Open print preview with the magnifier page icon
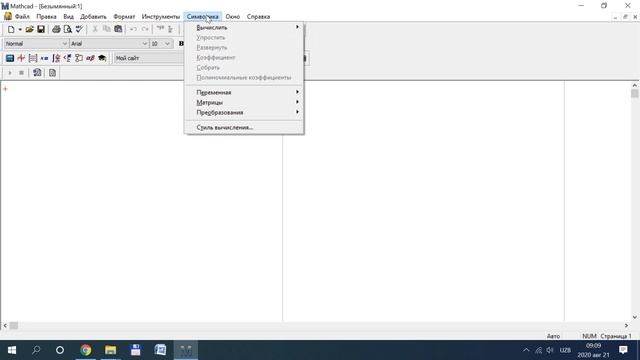Viewport: 640px width, 360px height. coord(67,29)
